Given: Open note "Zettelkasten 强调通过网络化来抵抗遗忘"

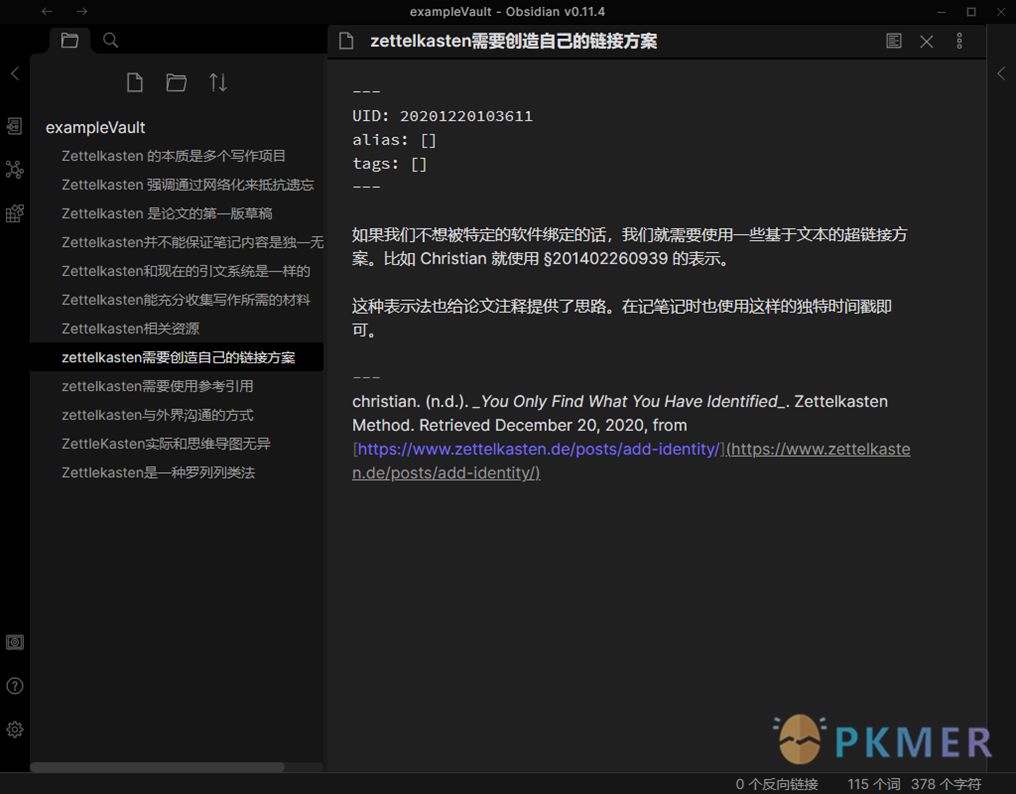Looking at the screenshot, I should coord(188,185).
